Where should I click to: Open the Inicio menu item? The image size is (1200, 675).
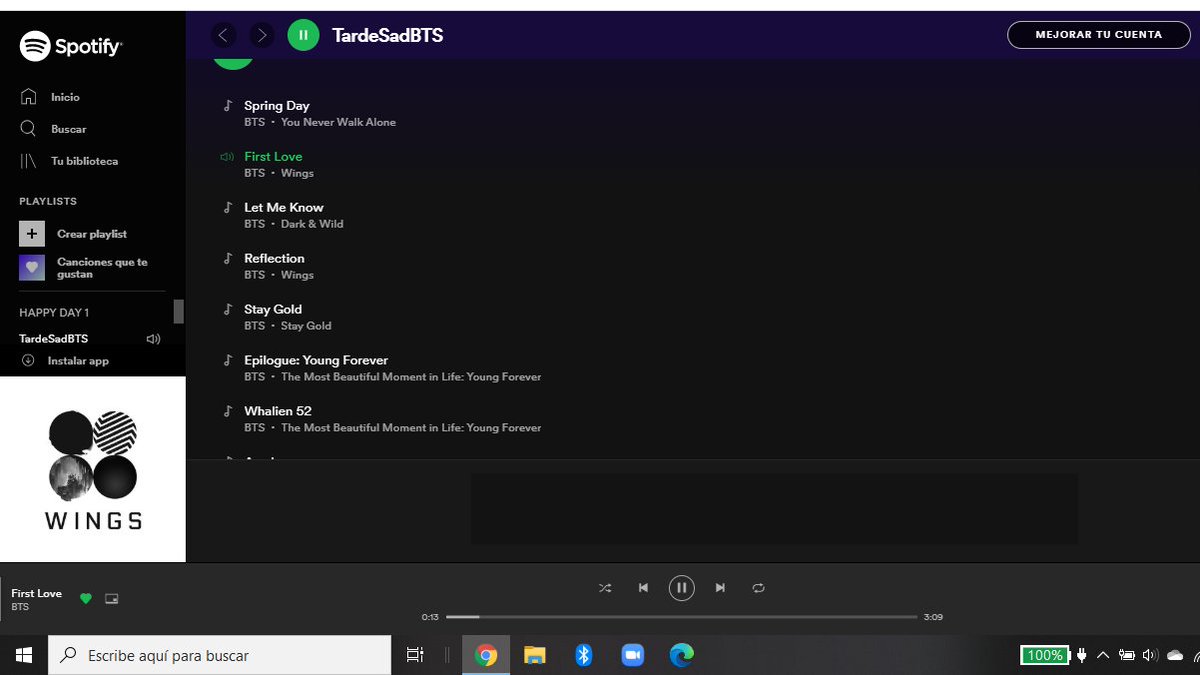click(x=65, y=97)
